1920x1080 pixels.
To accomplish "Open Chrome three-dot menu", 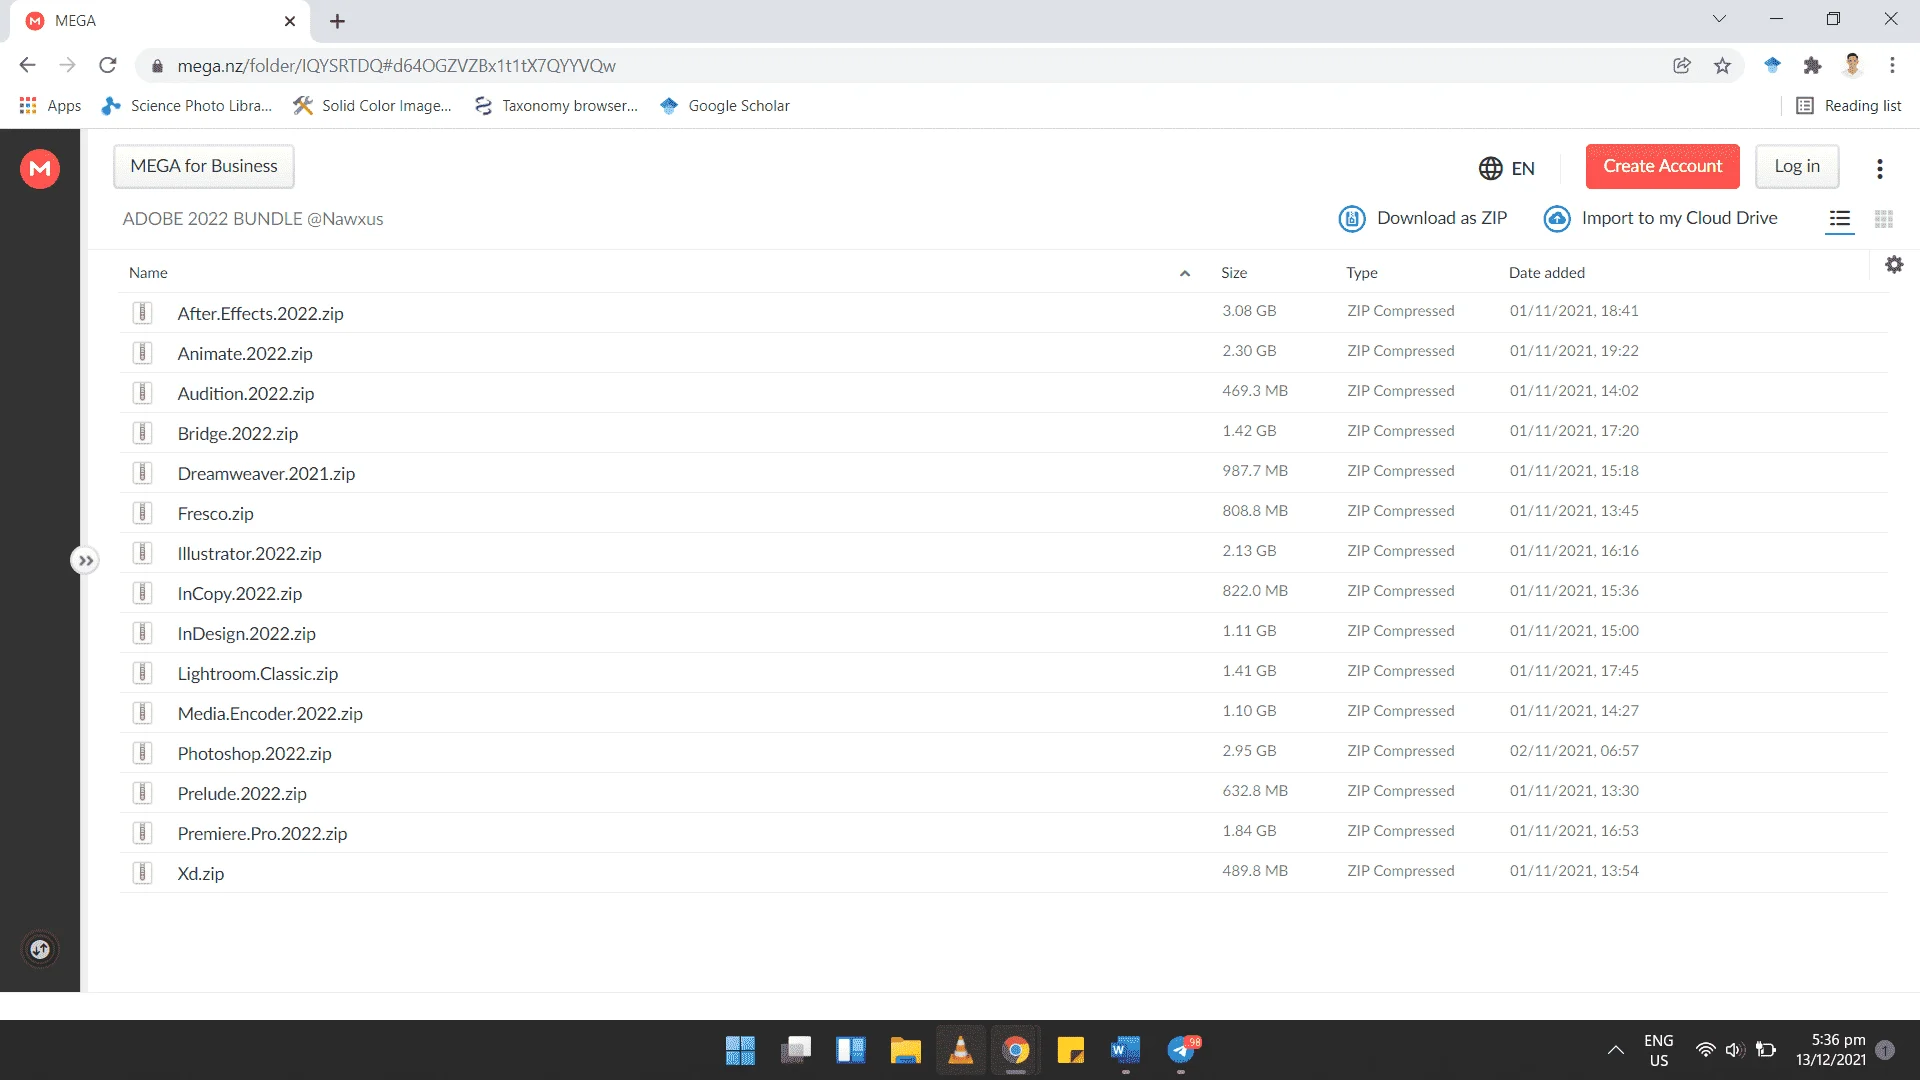I will tap(1892, 65).
